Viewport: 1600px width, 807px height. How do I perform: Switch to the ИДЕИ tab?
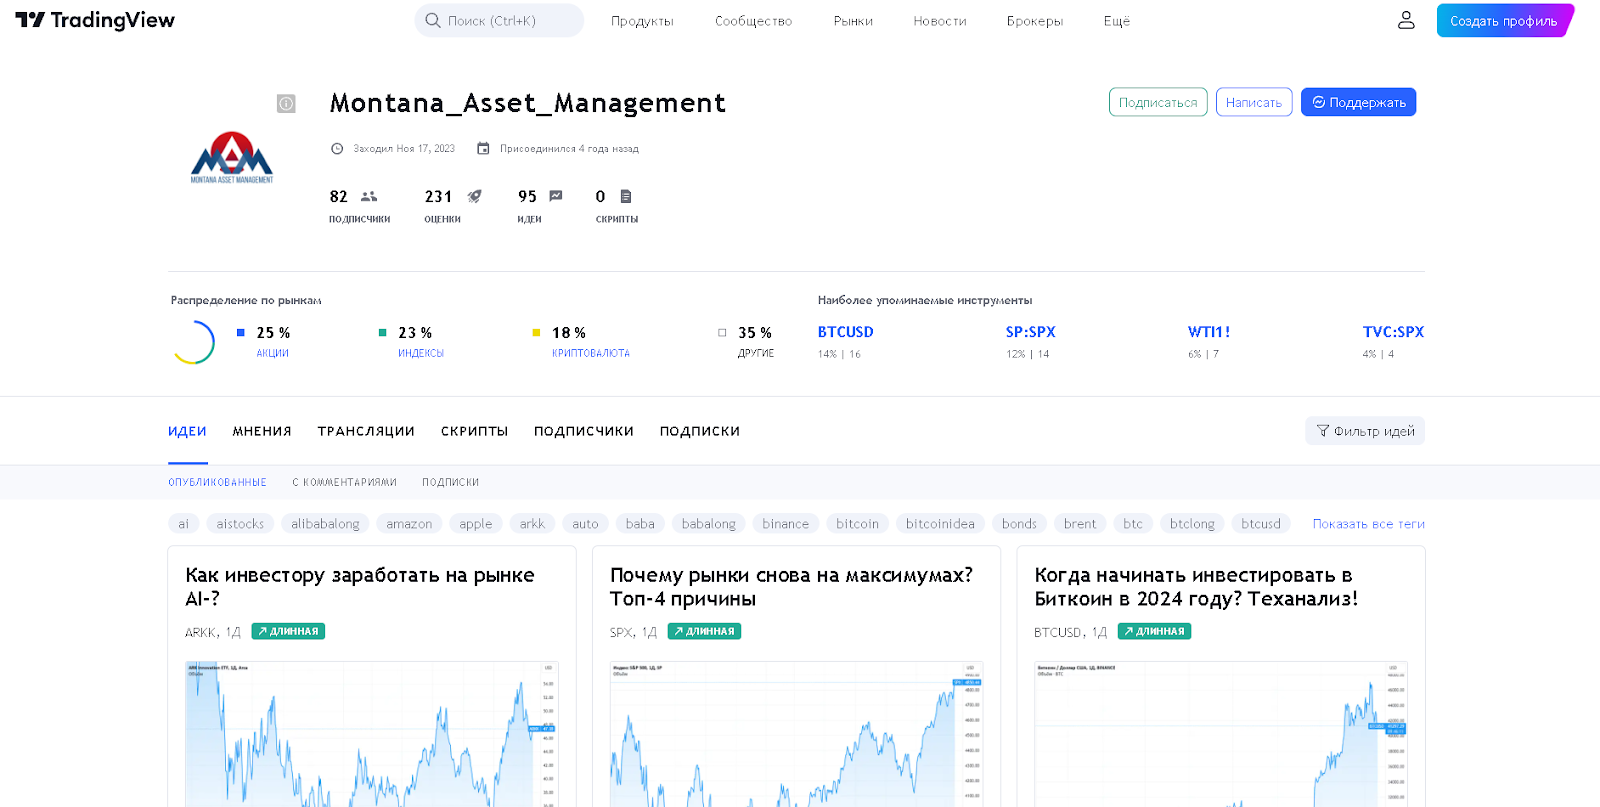187,431
